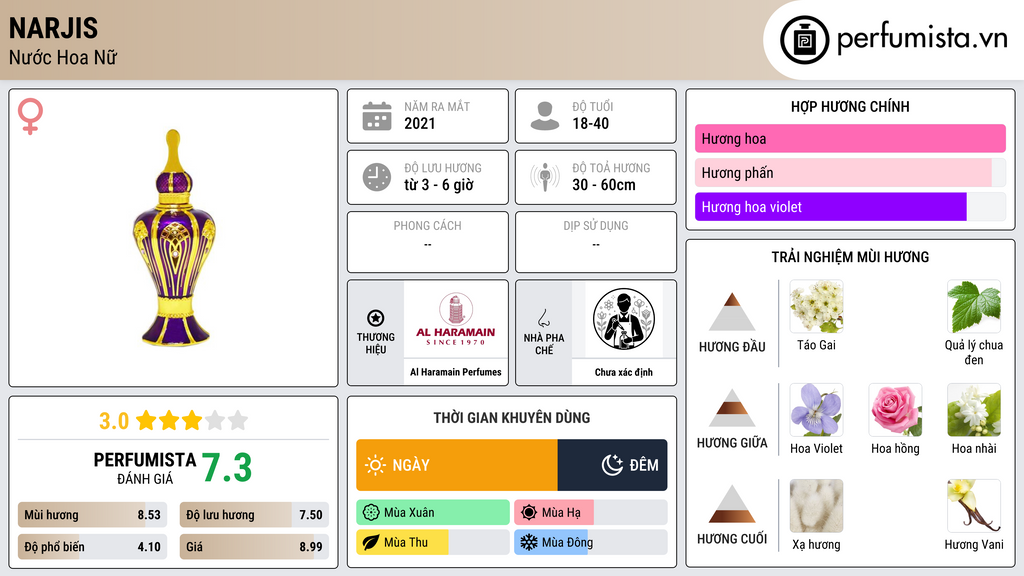Click the Phong cách card
Image resolution: width=1024 pixels, height=576 pixels.
(x=428, y=242)
